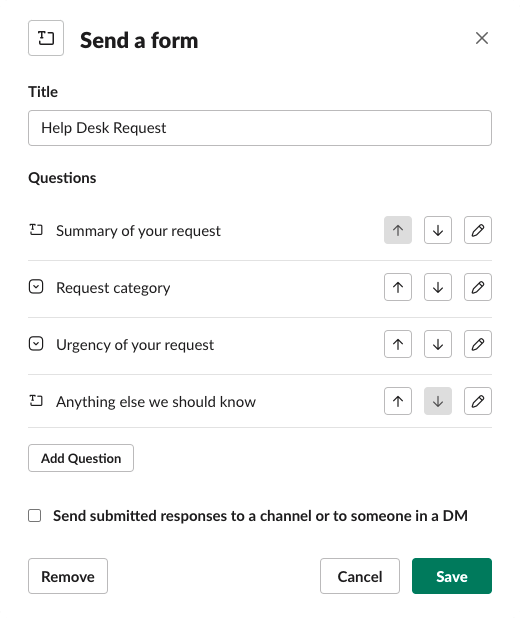Close the 'Send a form' dialog
Screen dimensions: 520x618
pyautogui.click(x=482, y=38)
